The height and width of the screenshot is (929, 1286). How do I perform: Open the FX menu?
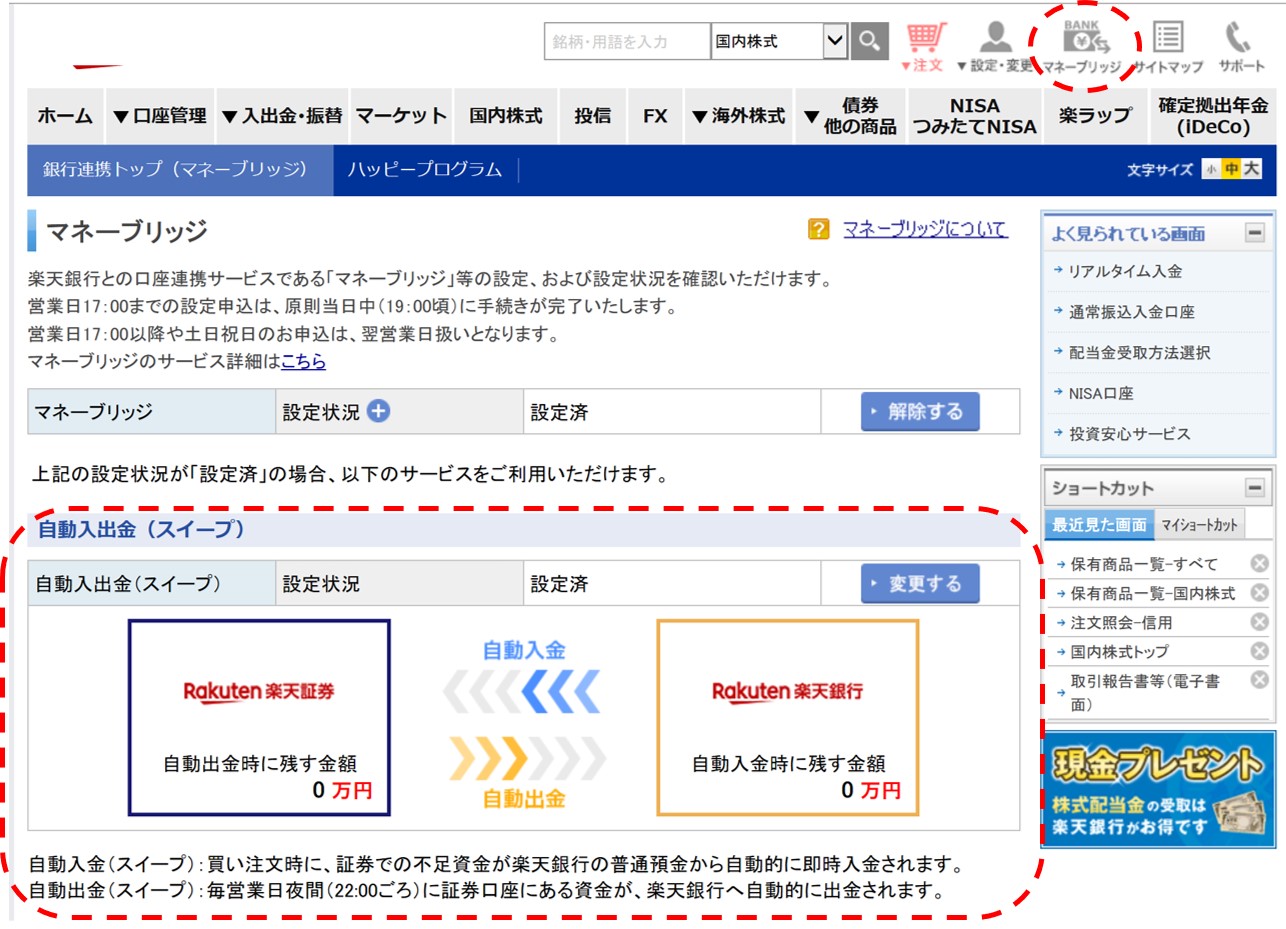tap(655, 116)
